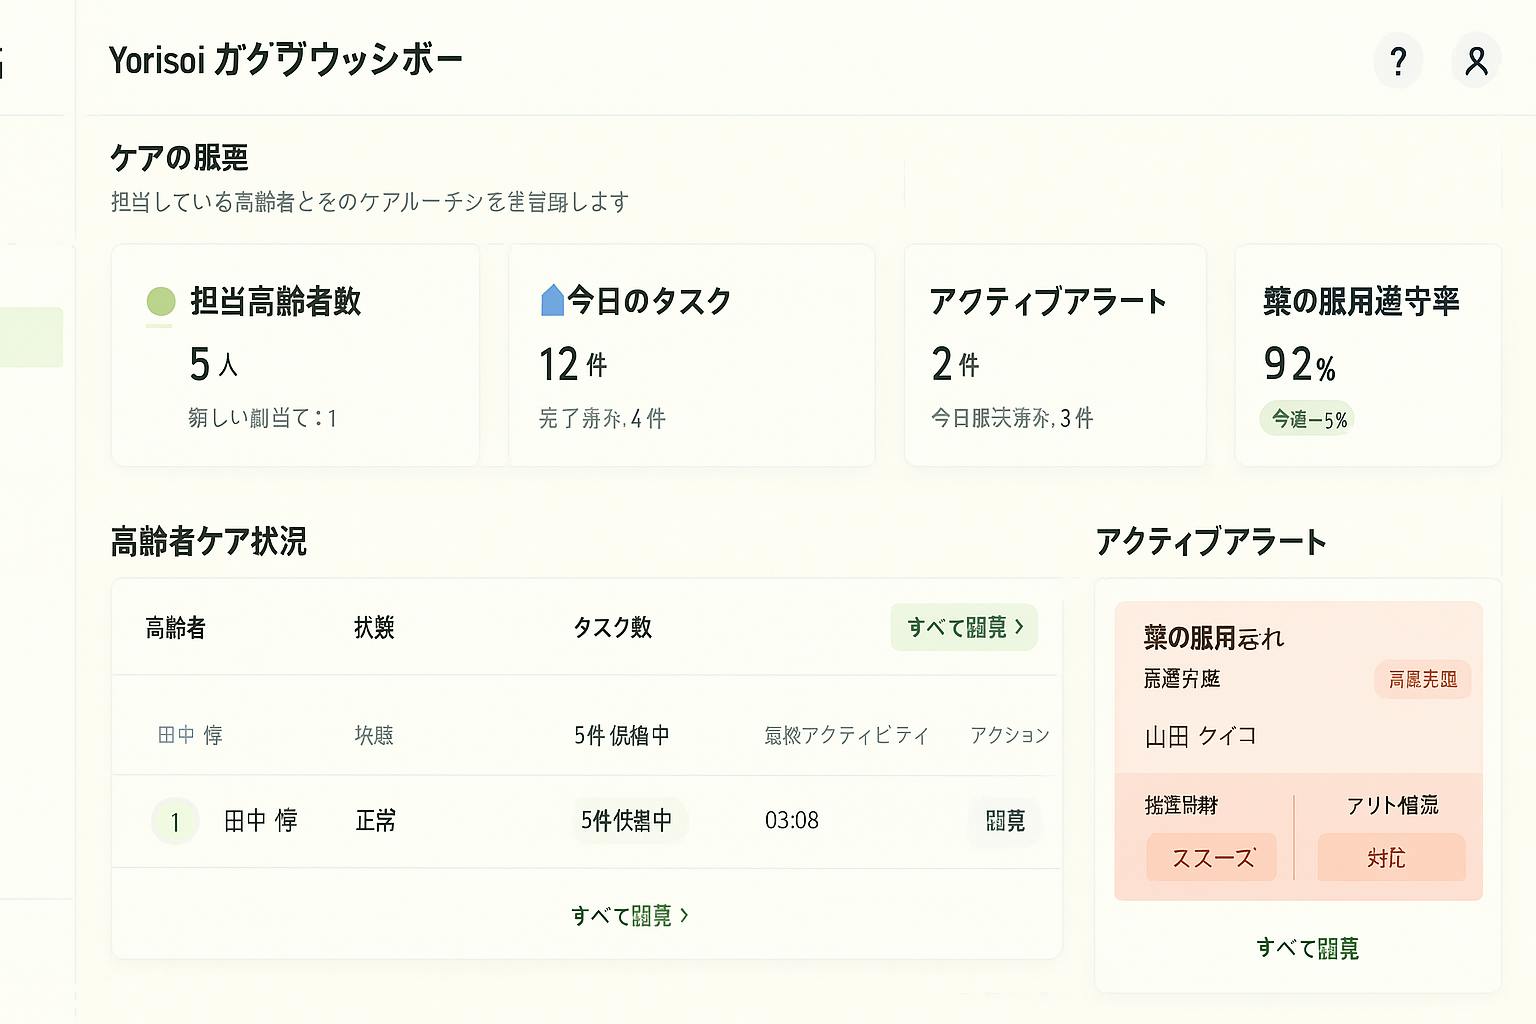1536x1024 pixels.
Task: Click the chevron arrow in the table footer link
Action: pos(685,915)
